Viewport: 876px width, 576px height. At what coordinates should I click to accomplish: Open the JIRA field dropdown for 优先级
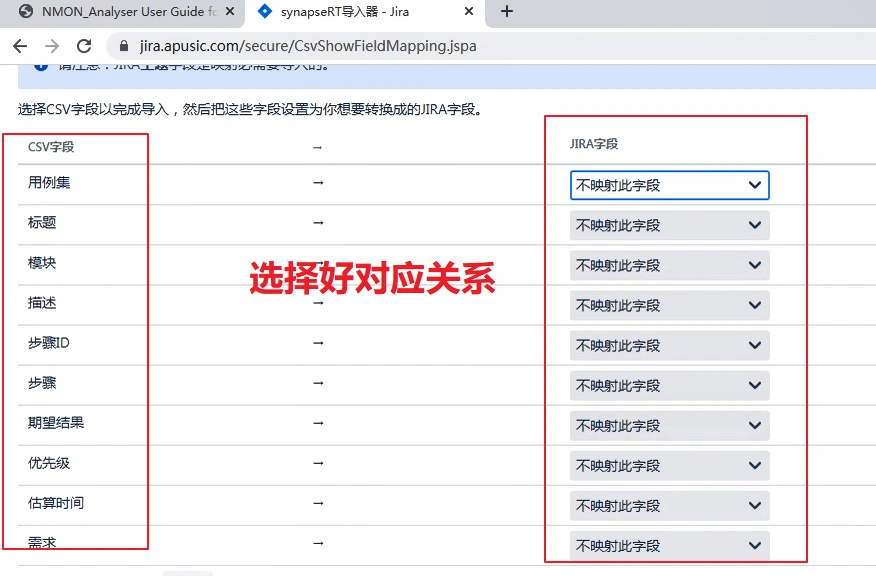pos(669,465)
